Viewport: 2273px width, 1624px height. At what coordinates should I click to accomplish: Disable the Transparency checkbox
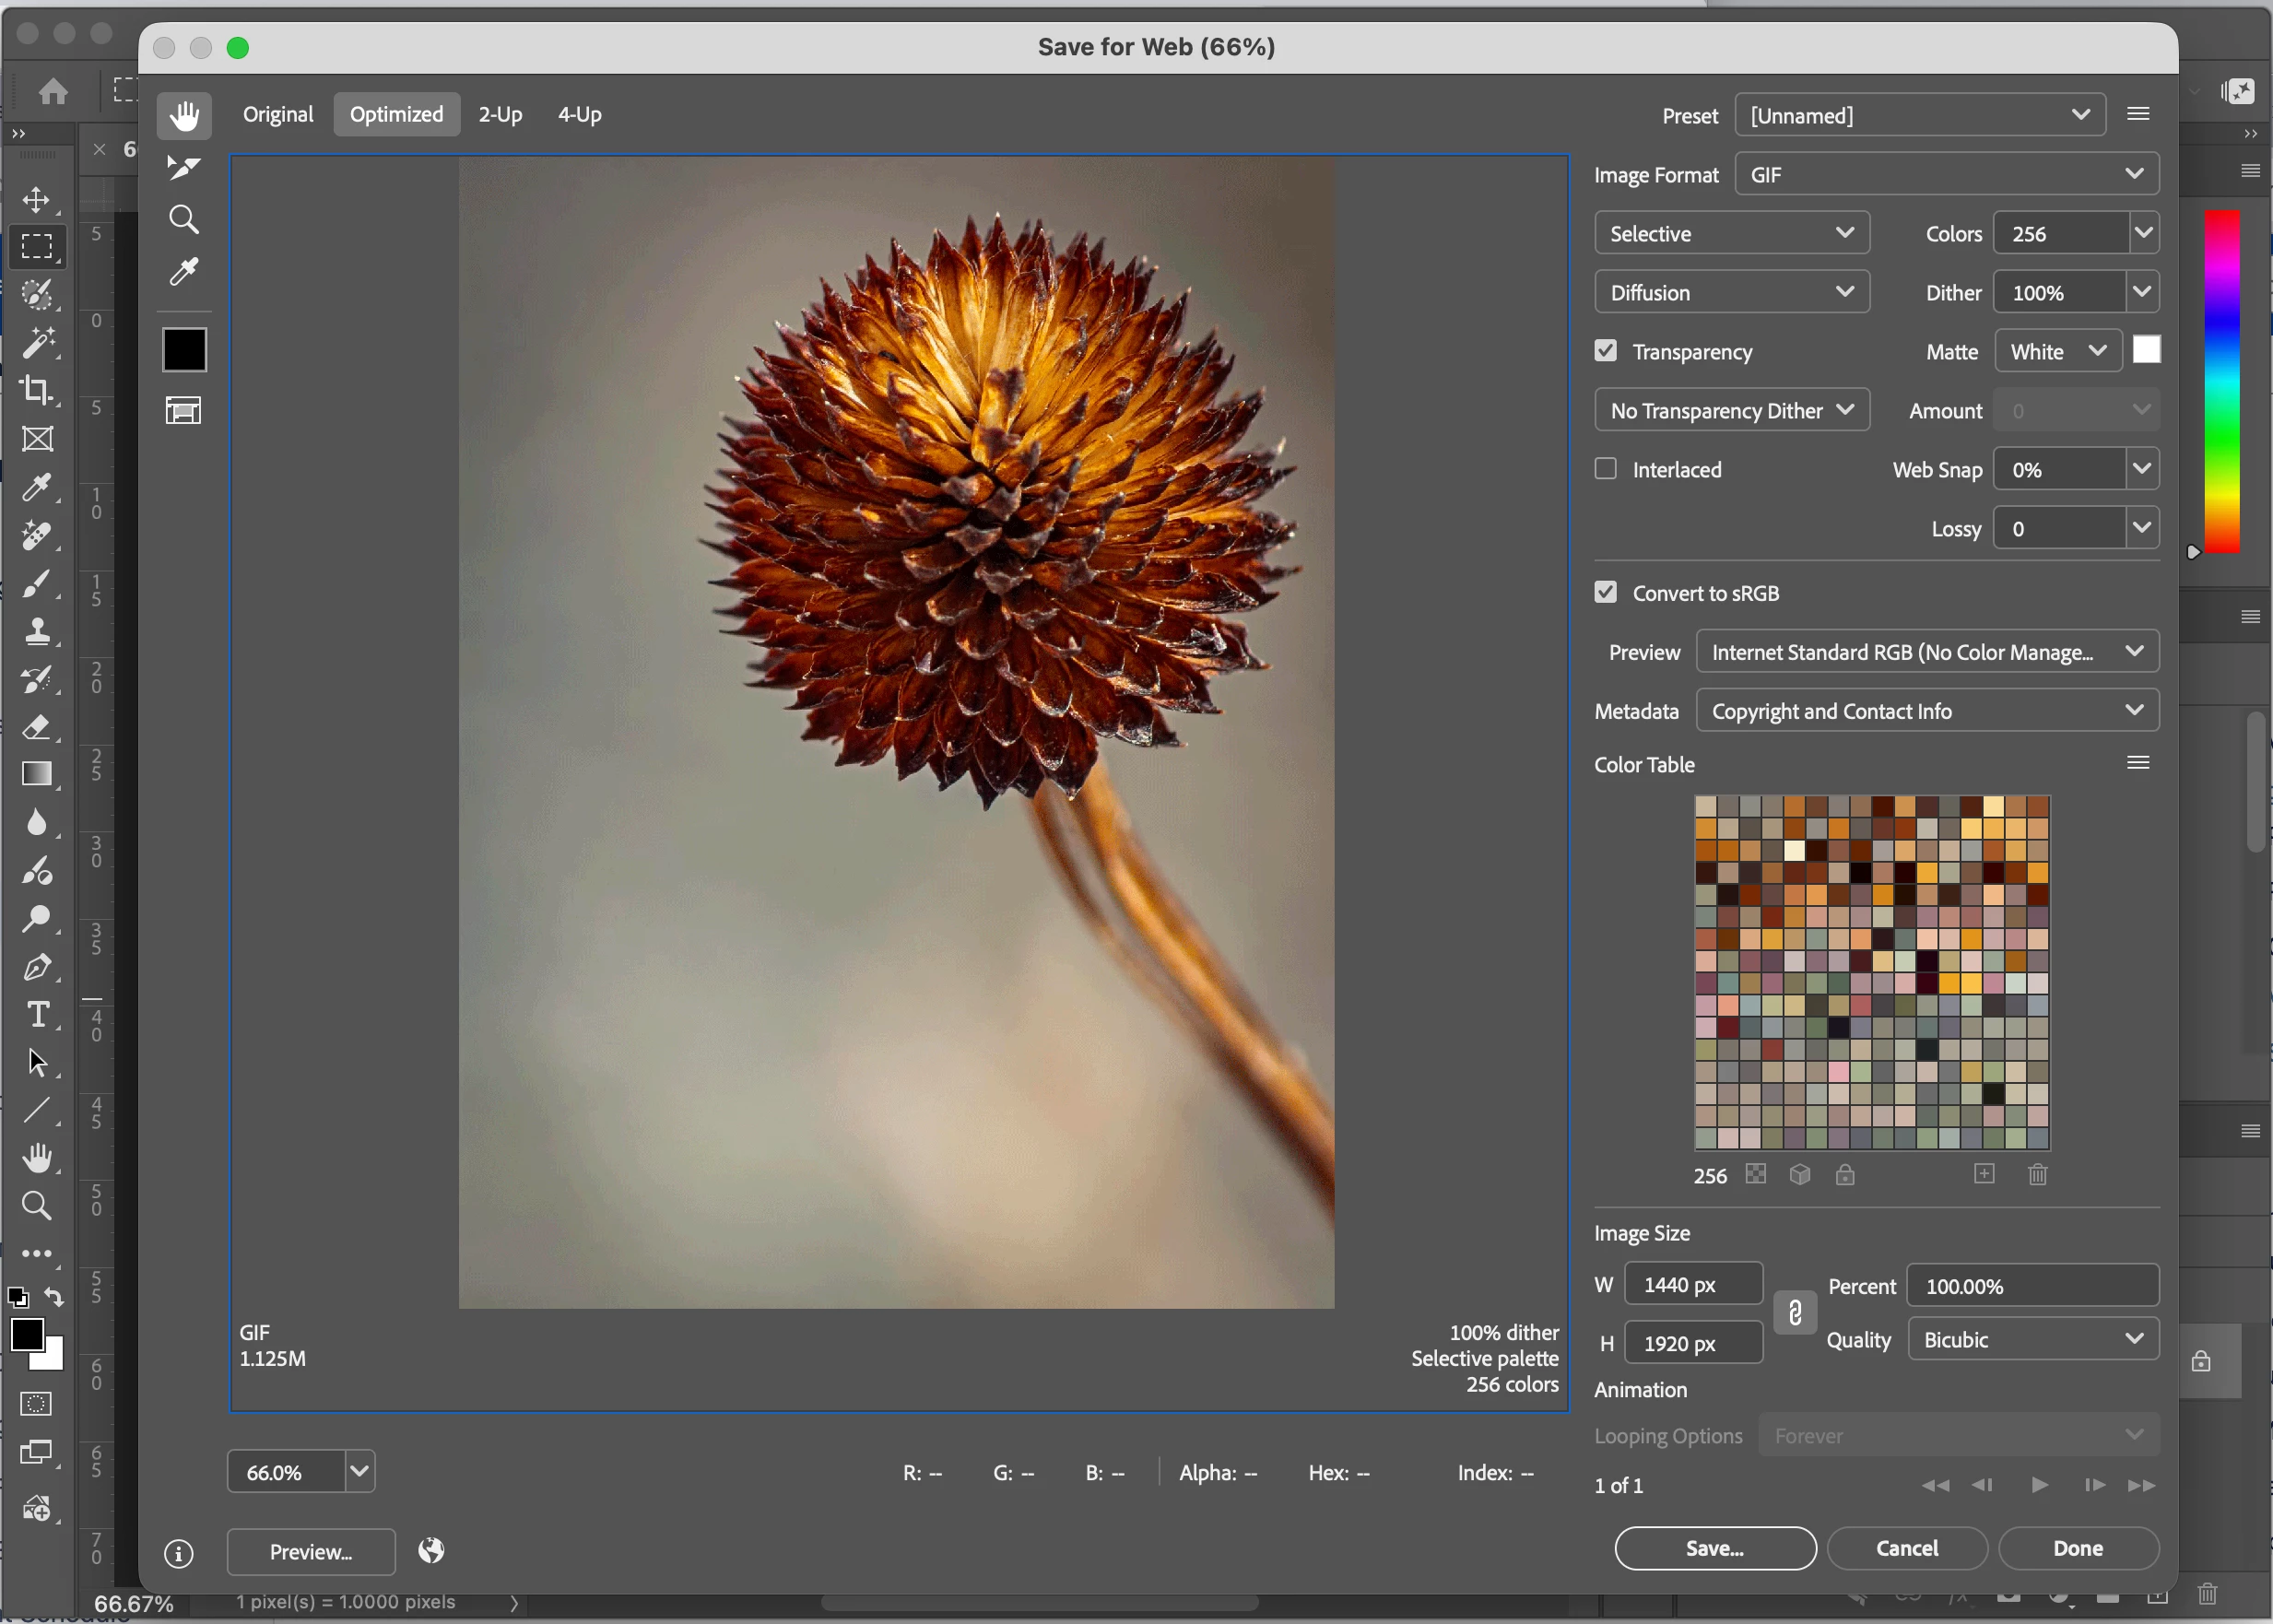(1605, 351)
